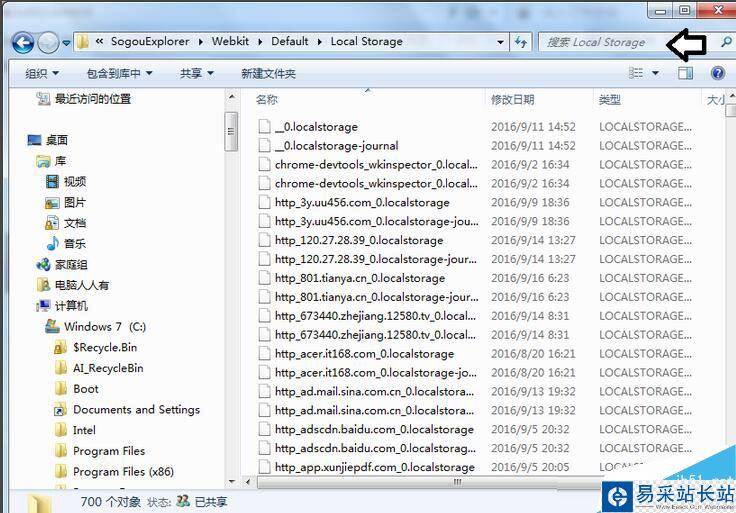Click the Back navigation arrow button
Image resolution: width=736 pixels, height=513 pixels.
pyautogui.click(x=23, y=43)
